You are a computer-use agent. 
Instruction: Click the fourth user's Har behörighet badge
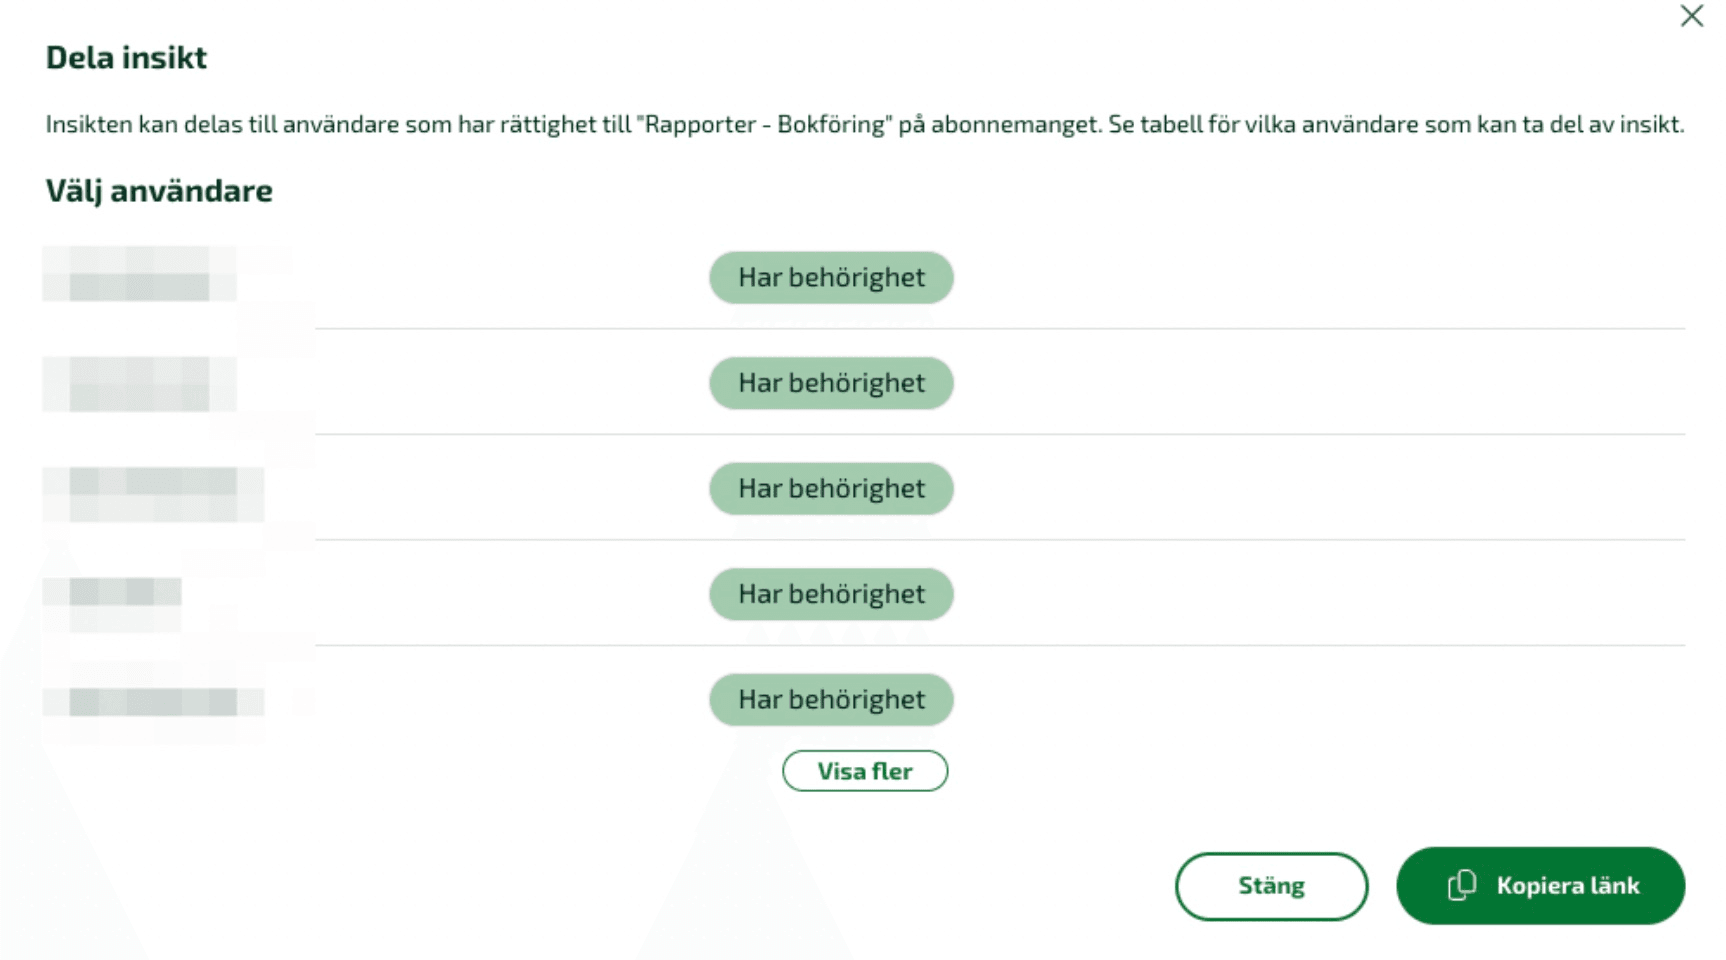831,594
